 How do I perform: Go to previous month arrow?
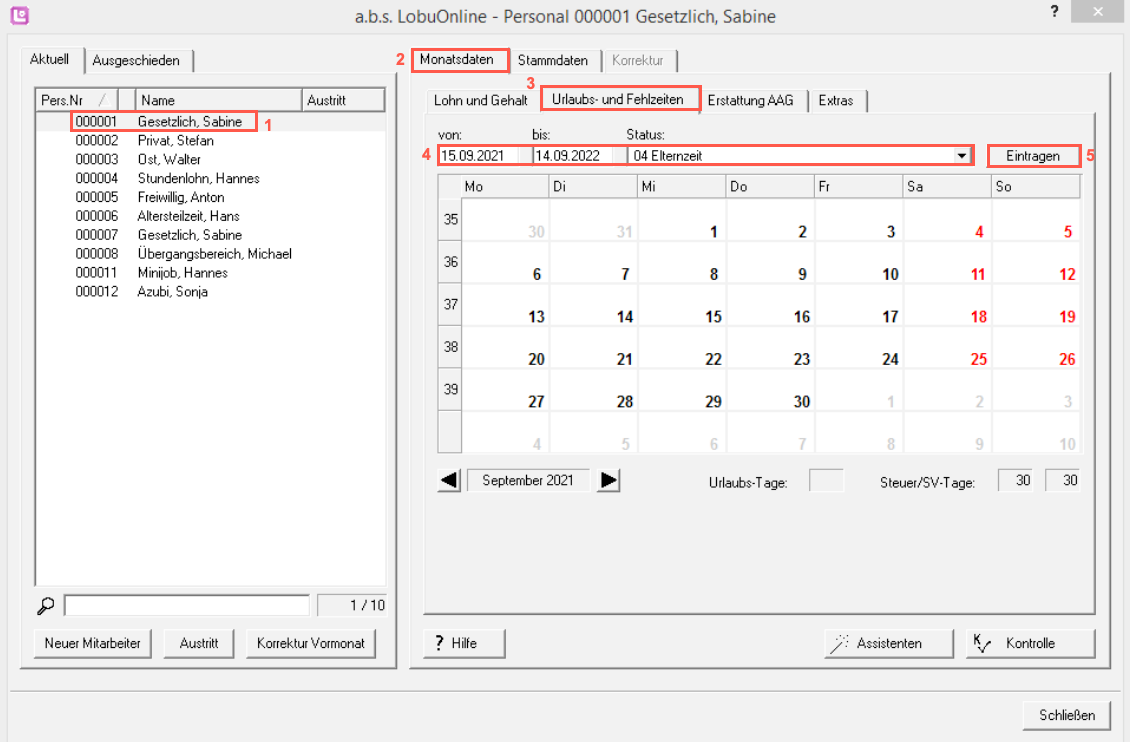450,481
